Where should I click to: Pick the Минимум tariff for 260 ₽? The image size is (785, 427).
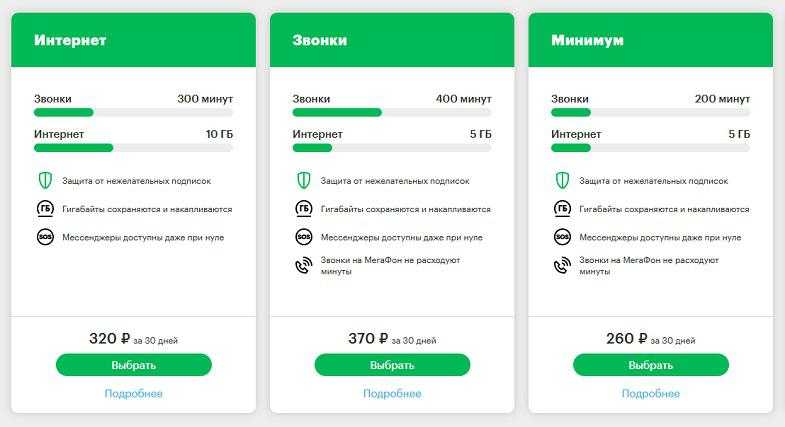click(x=651, y=365)
